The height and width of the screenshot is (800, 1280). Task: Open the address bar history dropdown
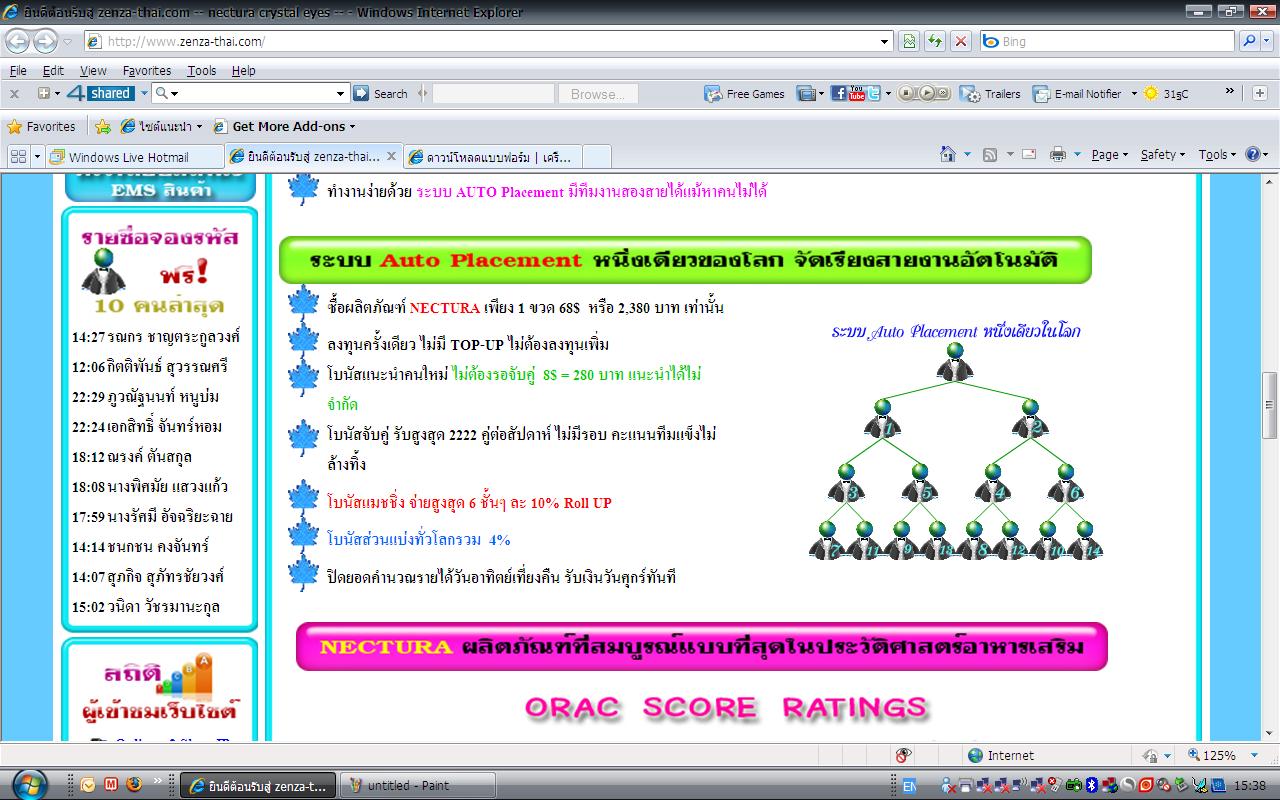[885, 41]
